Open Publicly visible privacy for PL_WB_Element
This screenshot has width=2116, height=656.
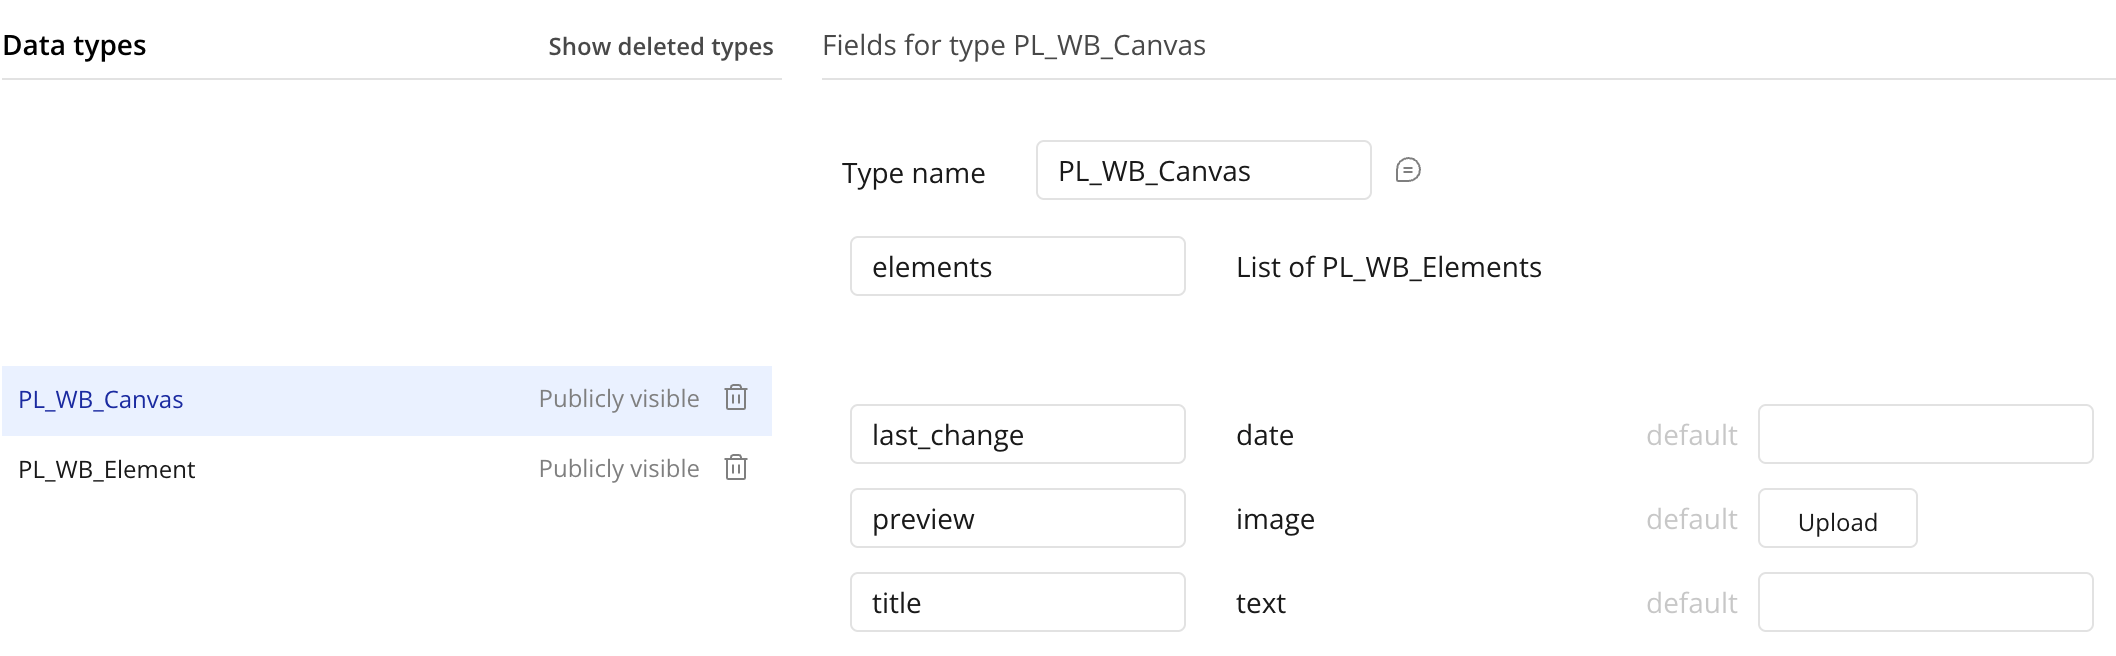coord(619,469)
